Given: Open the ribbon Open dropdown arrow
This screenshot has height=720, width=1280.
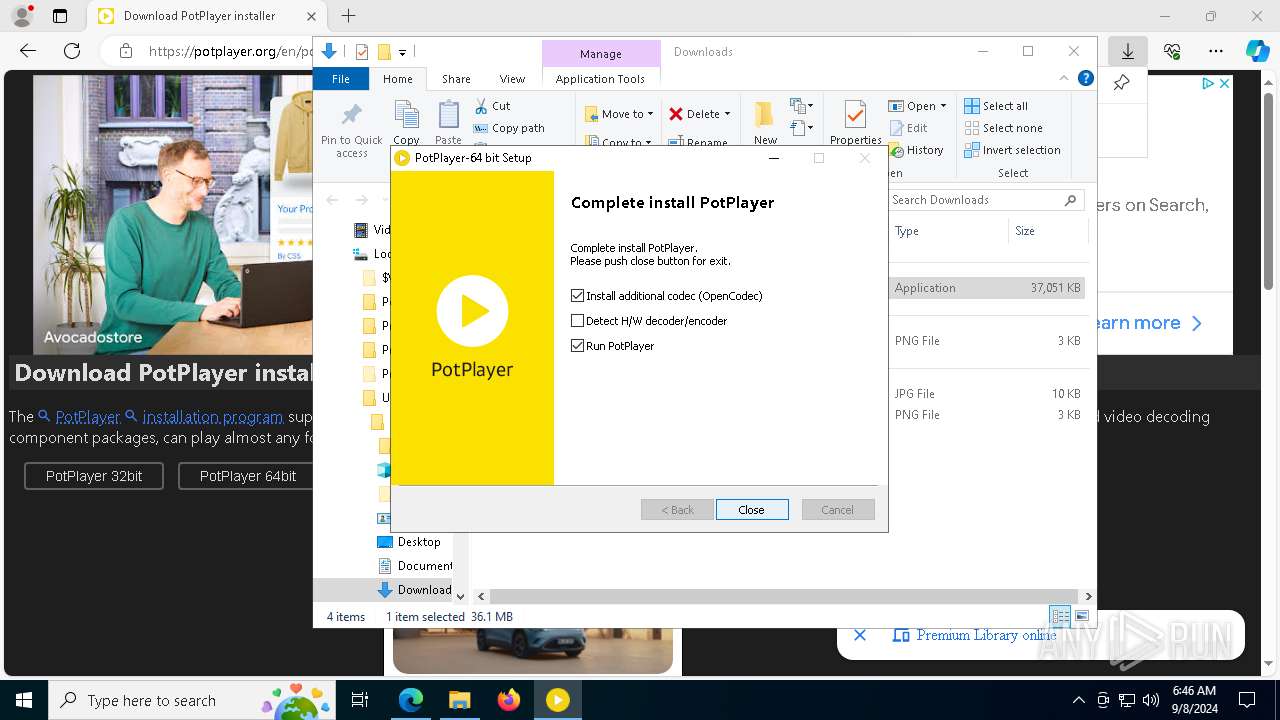Looking at the screenshot, I should coord(943,106).
